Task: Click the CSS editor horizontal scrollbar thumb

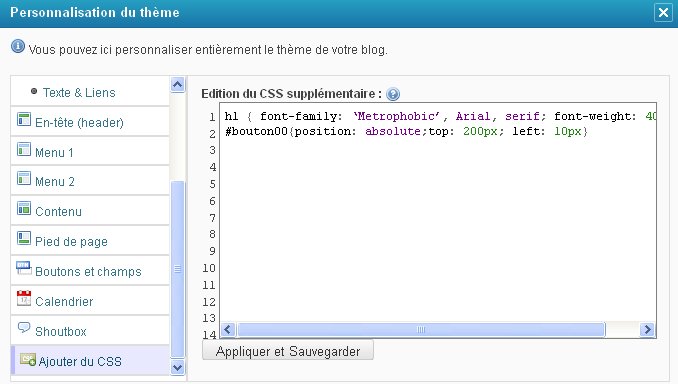Action: pyautogui.click(x=421, y=330)
